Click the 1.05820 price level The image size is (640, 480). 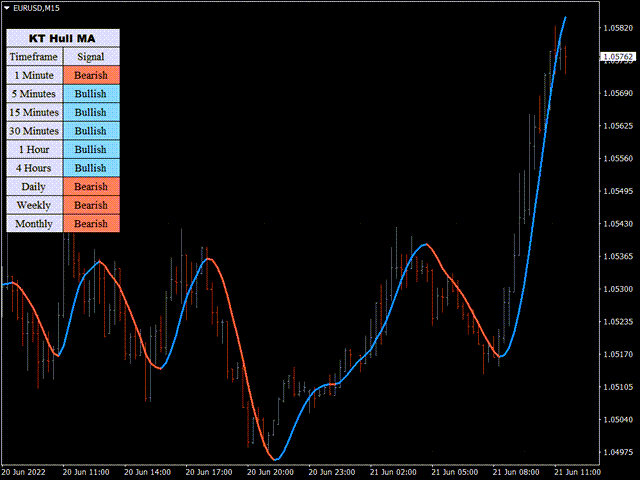[x=618, y=28]
